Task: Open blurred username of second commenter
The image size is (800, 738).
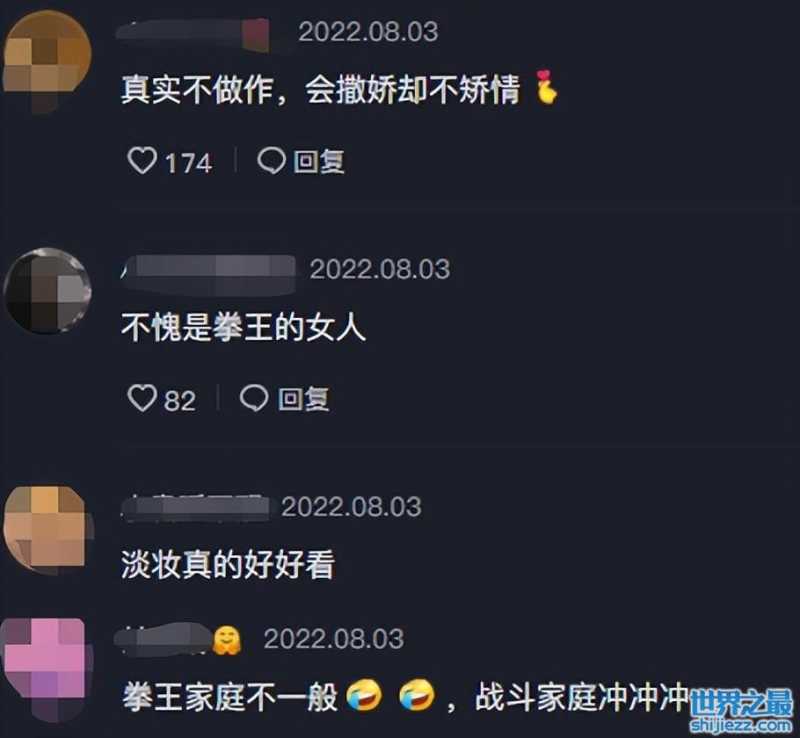Action: (x=208, y=274)
